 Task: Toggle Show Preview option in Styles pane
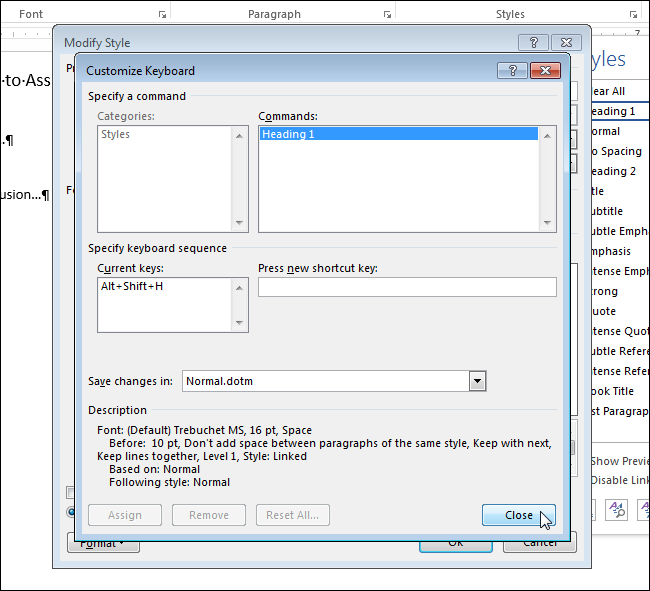pyautogui.click(x=620, y=461)
